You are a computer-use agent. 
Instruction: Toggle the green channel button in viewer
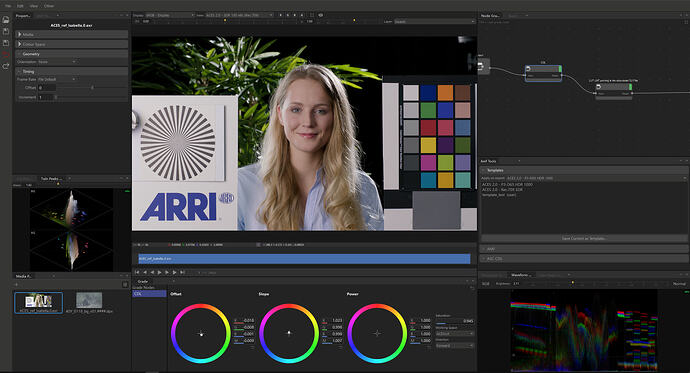[288, 15]
